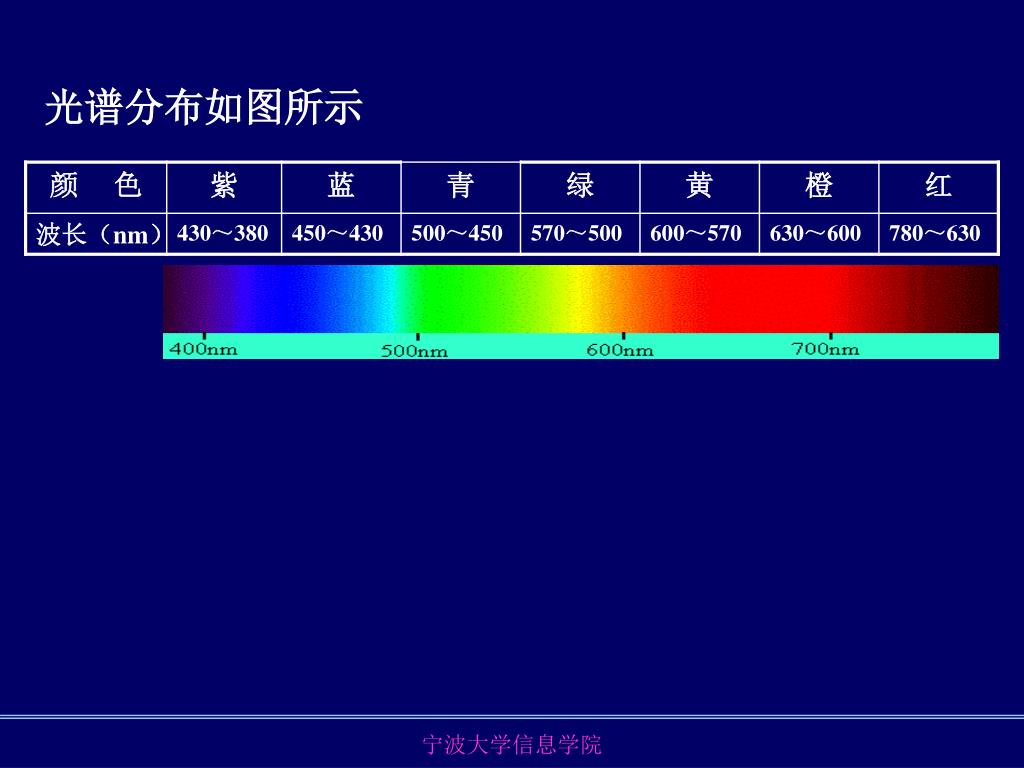The width and height of the screenshot is (1024, 768).
Task: Select the 780～630 wavelength cell
Action: click(938, 233)
